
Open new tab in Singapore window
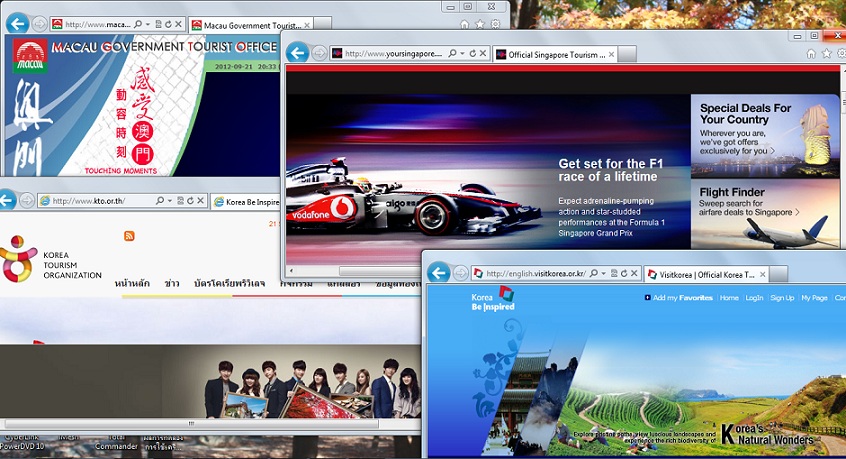[626, 54]
